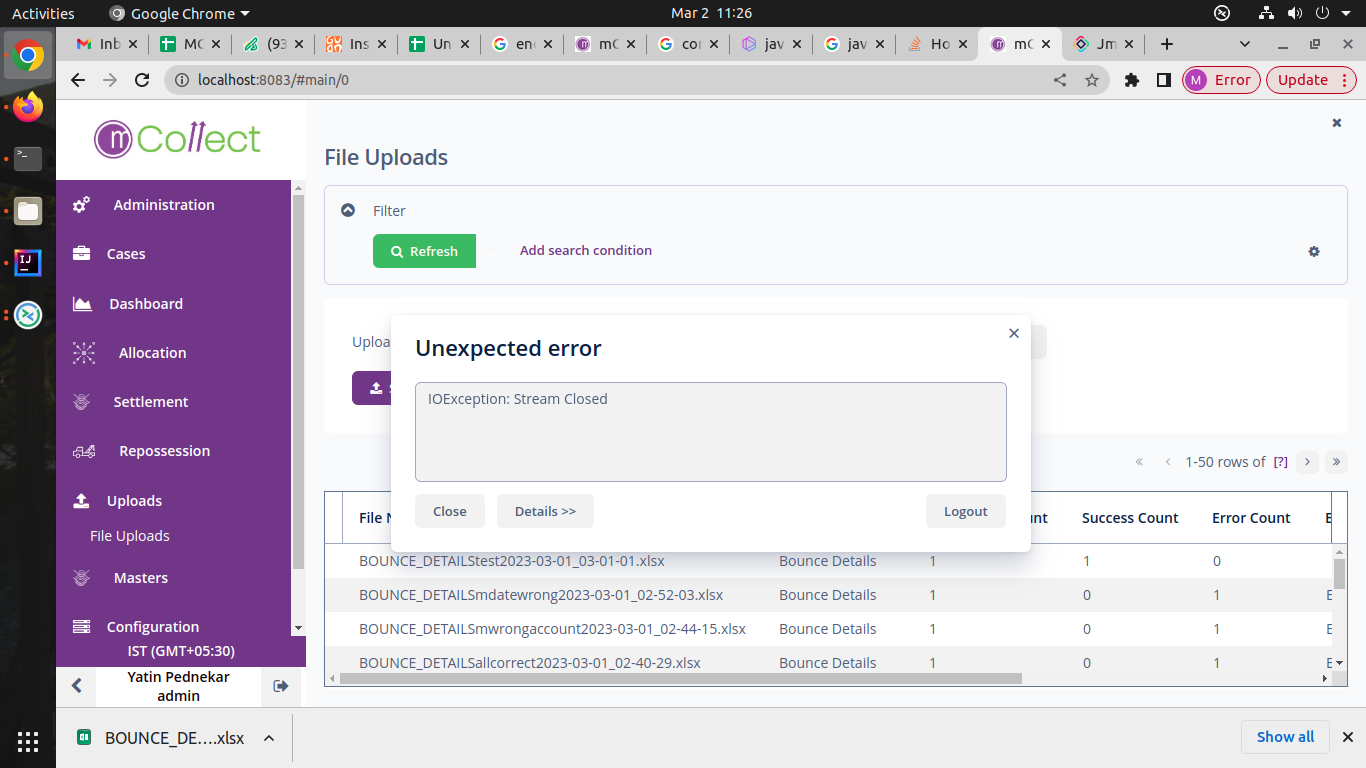Click the Logout button in error dialog
This screenshot has height=768, width=1366.
pos(965,511)
